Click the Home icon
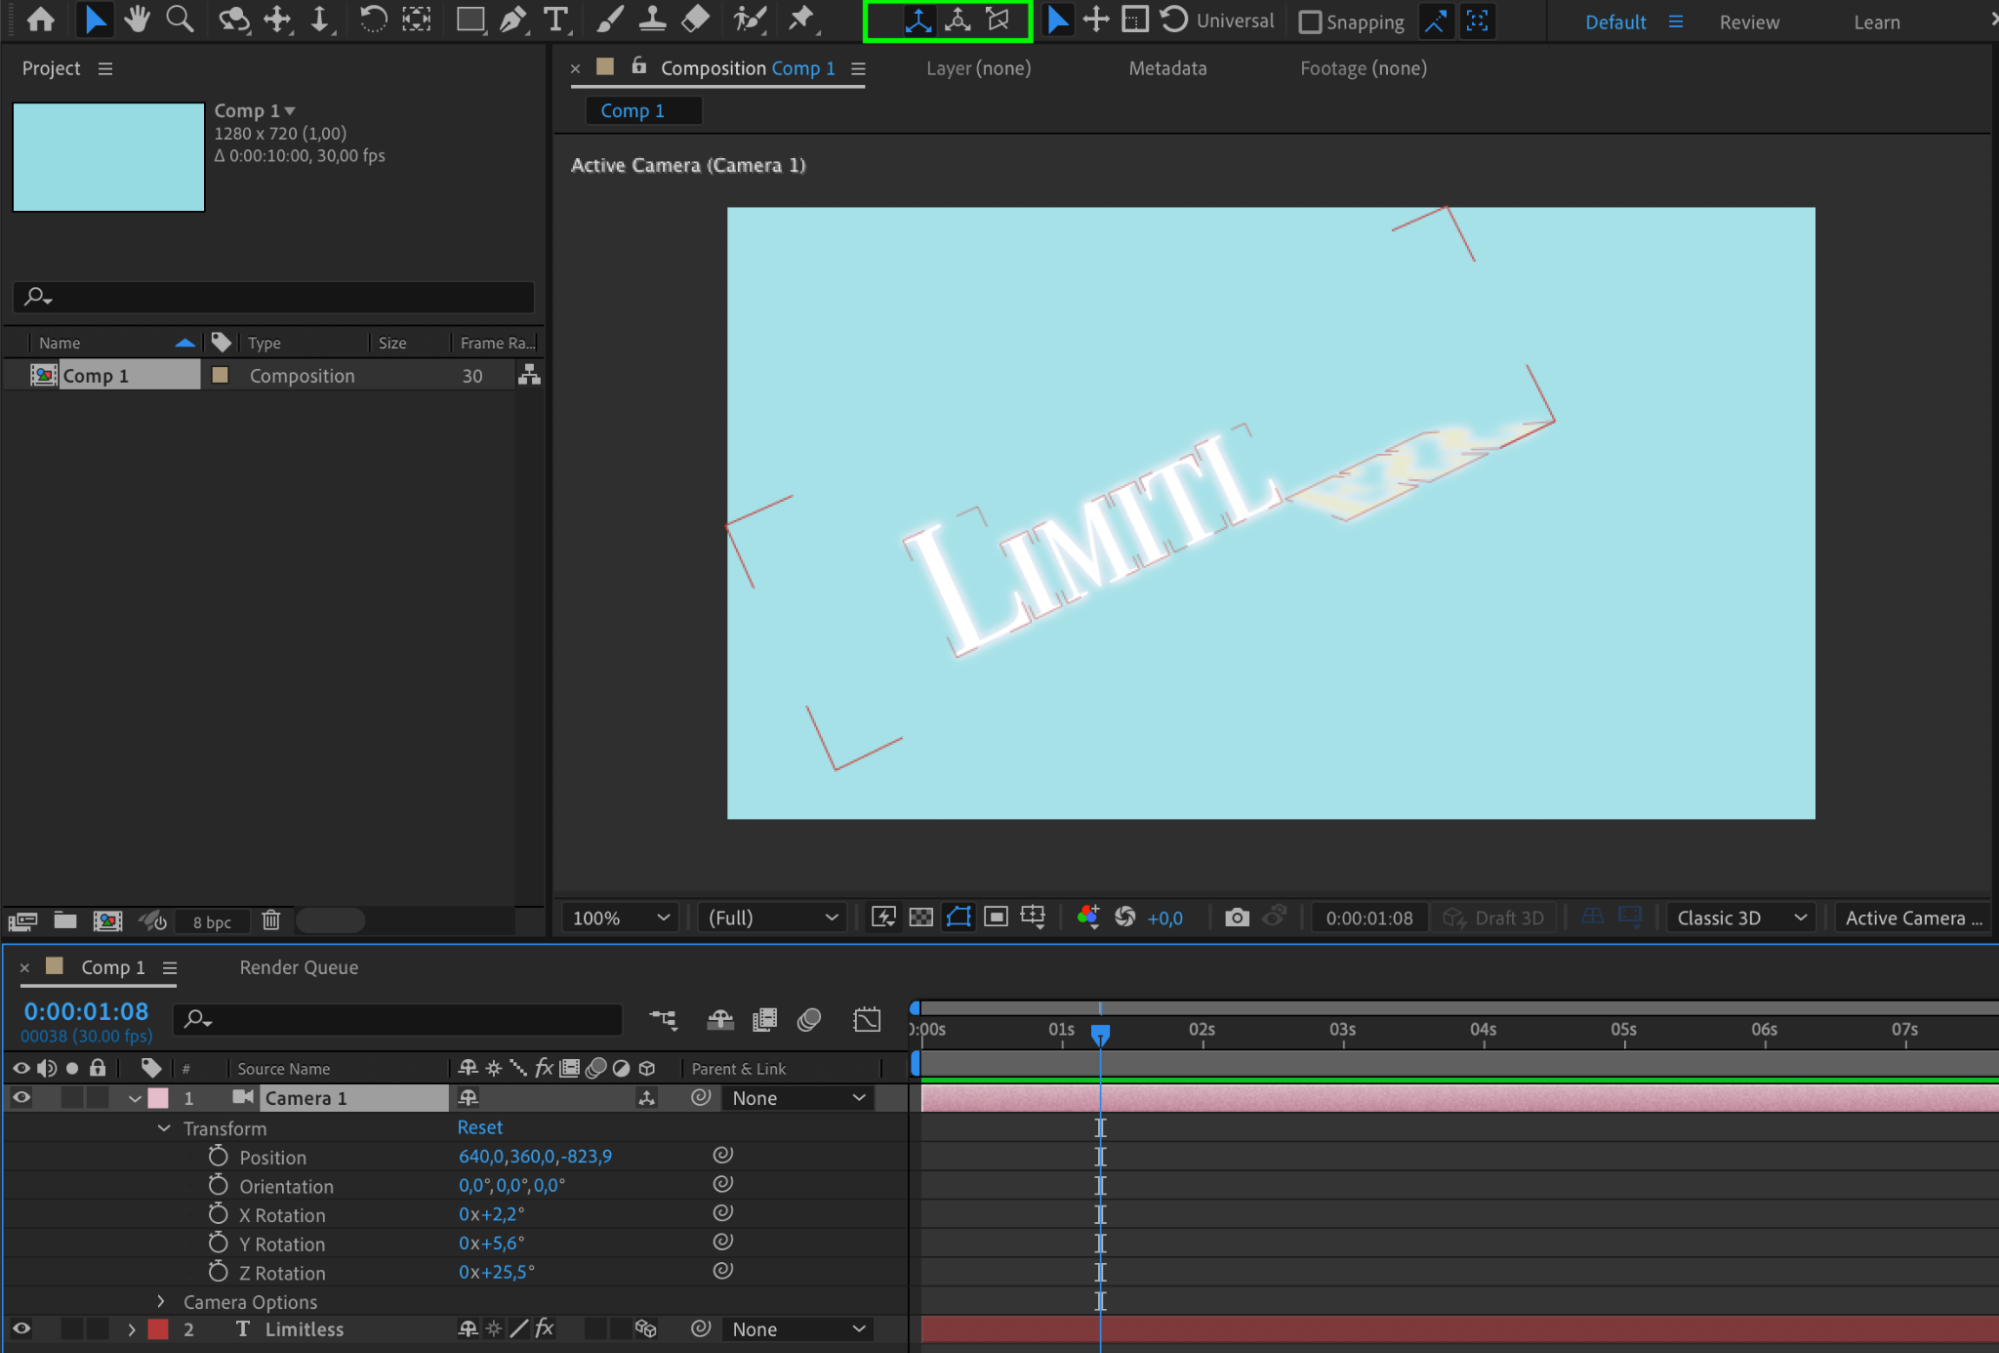 coord(41,19)
